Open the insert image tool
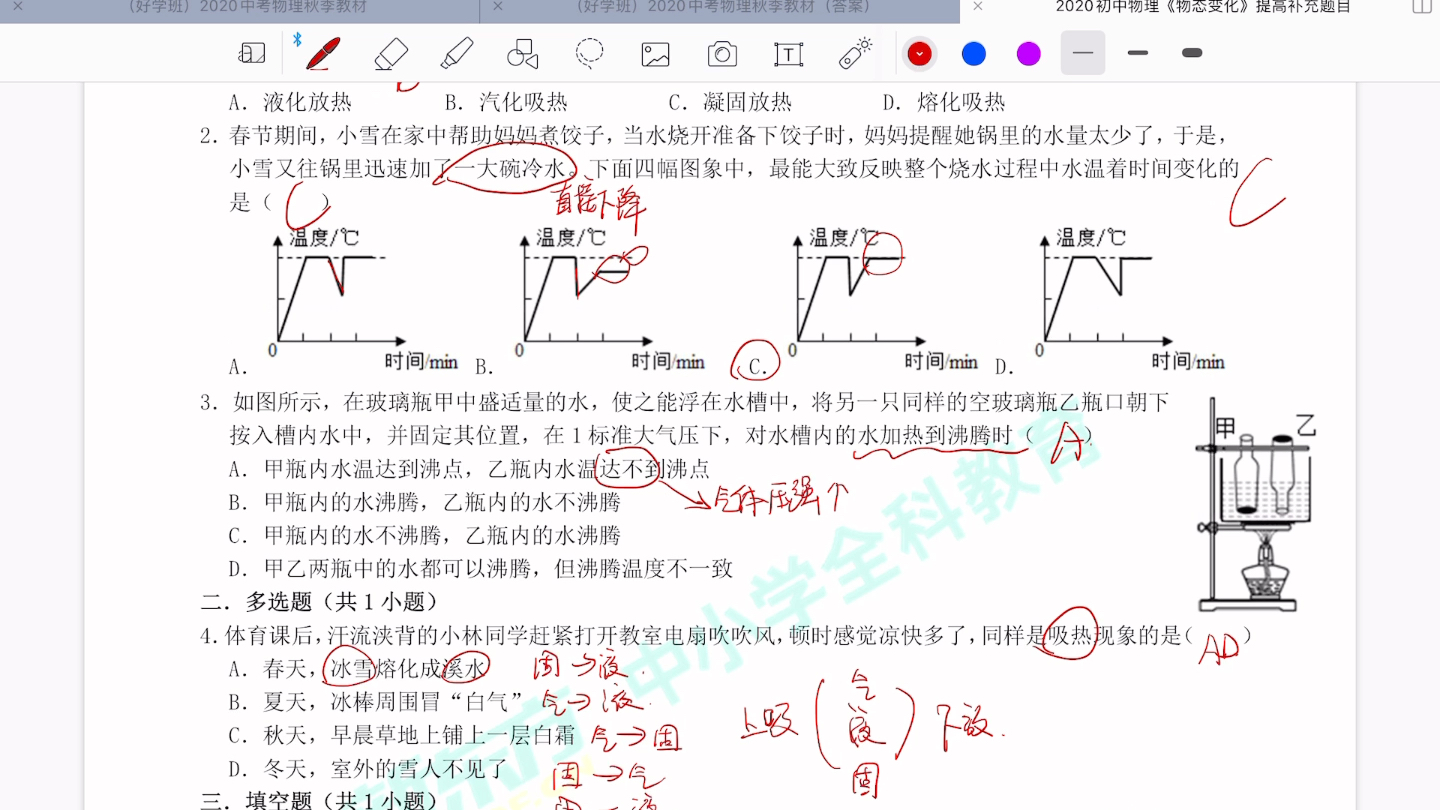The width and height of the screenshot is (1440, 810). pos(656,54)
